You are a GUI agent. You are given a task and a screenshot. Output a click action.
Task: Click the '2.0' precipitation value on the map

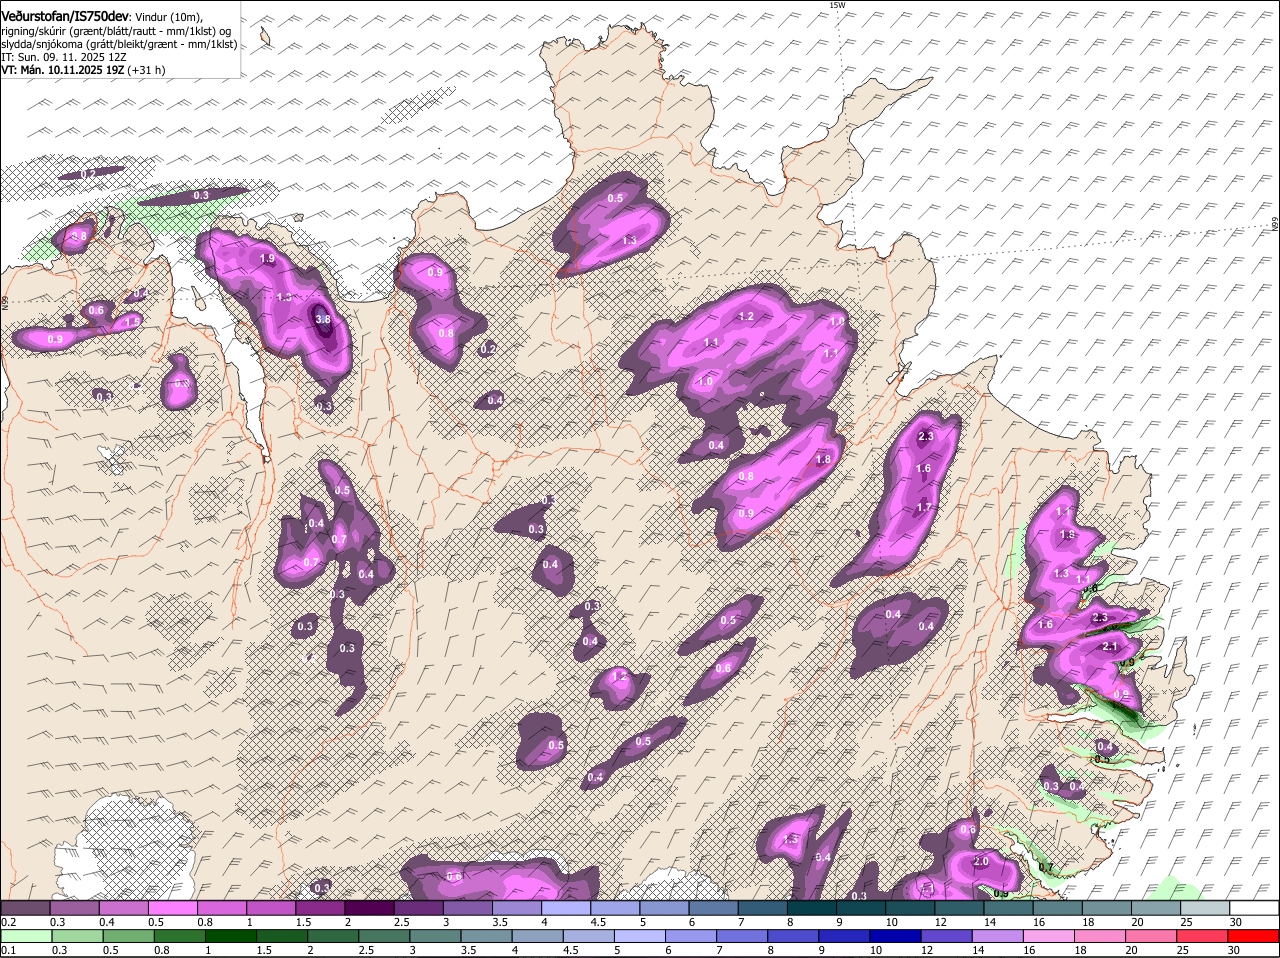981,862
